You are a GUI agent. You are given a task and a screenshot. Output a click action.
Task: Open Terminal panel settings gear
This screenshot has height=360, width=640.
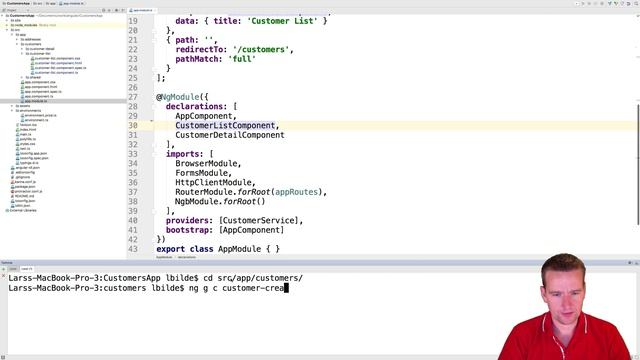pyautogui.click(x=630, y=262)
